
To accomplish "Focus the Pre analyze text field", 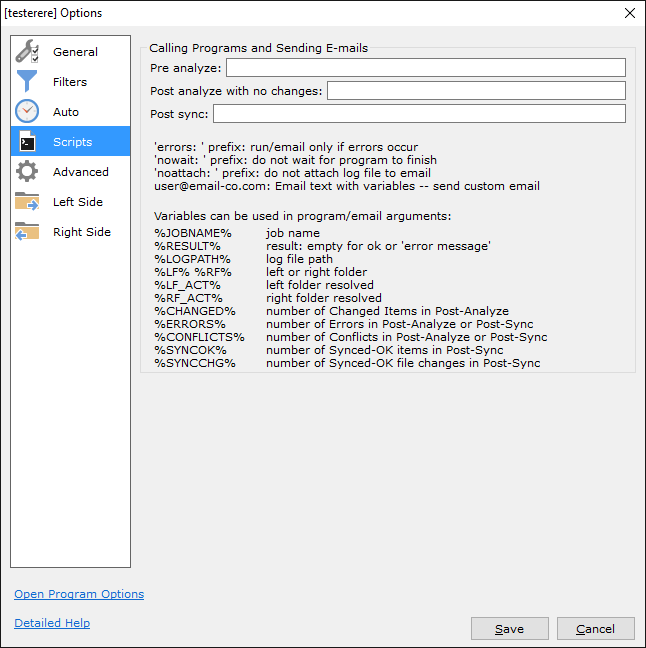I will [425, 68].
